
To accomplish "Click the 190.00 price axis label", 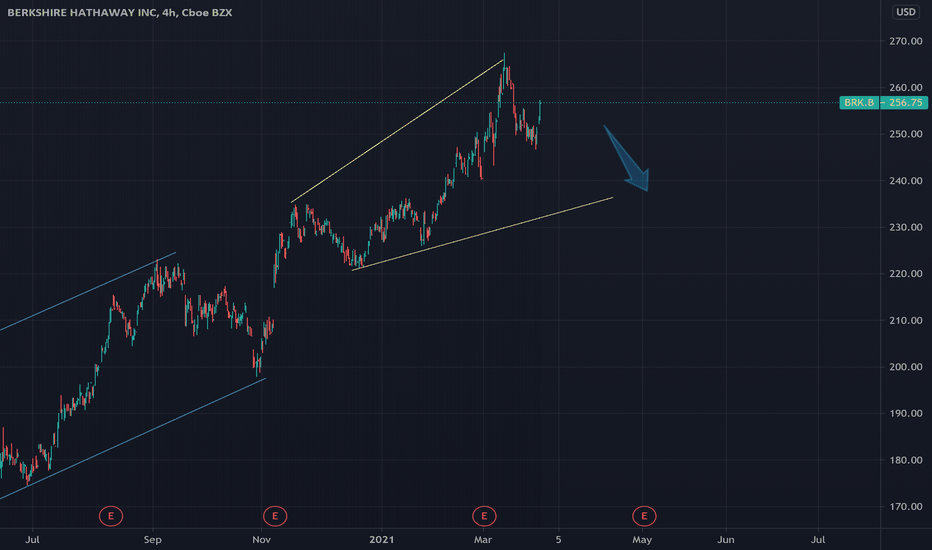I will click(905, 413).
